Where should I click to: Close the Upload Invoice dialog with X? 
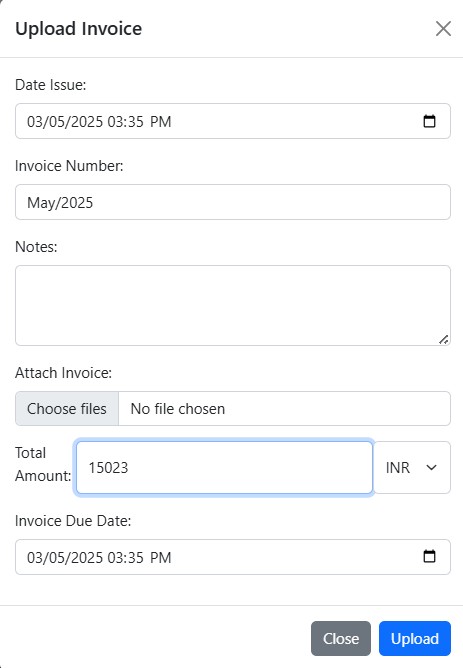443,29
